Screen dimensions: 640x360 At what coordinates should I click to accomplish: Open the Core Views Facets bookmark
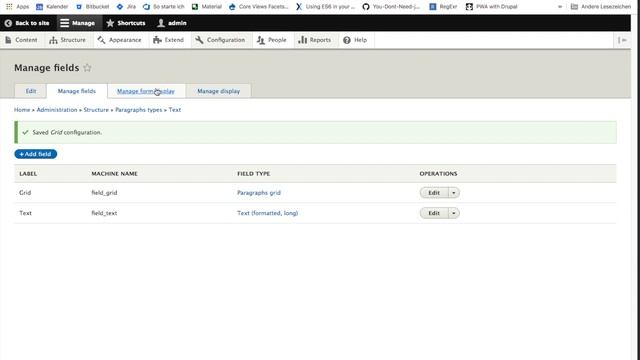click(258, 7)
